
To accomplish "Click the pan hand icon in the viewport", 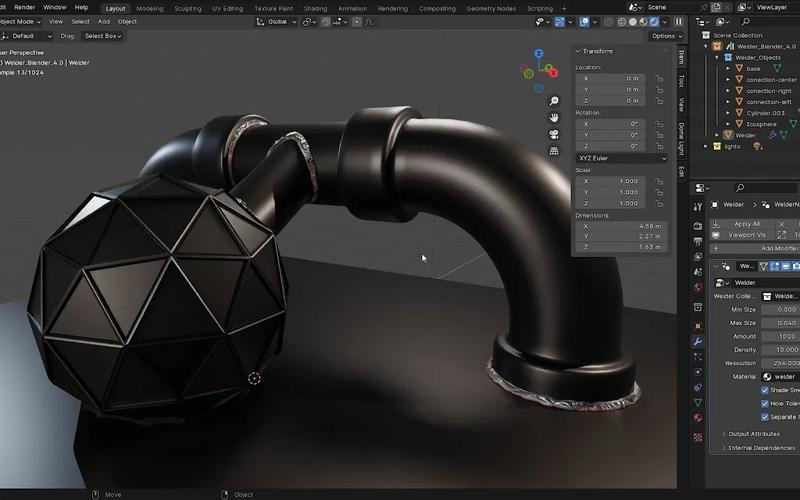I will [x=554, y=117].
